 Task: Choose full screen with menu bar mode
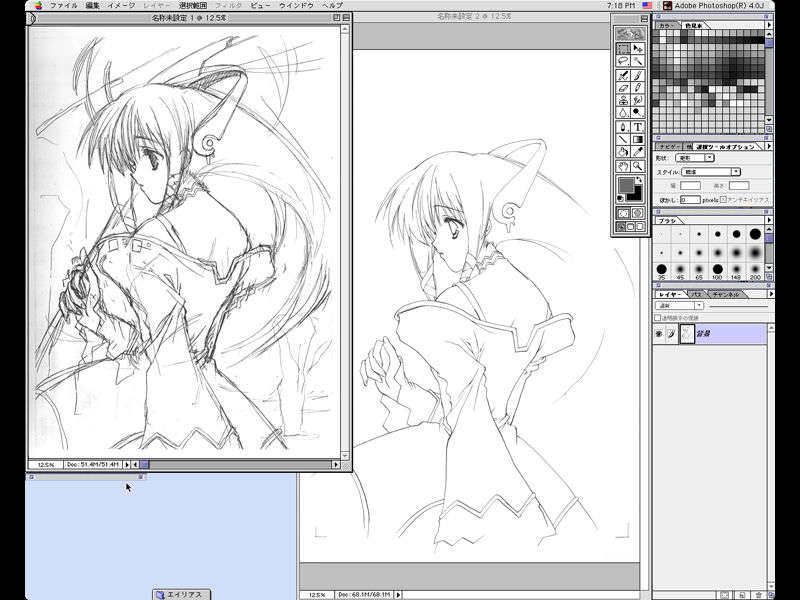click(x=631, y=227)
